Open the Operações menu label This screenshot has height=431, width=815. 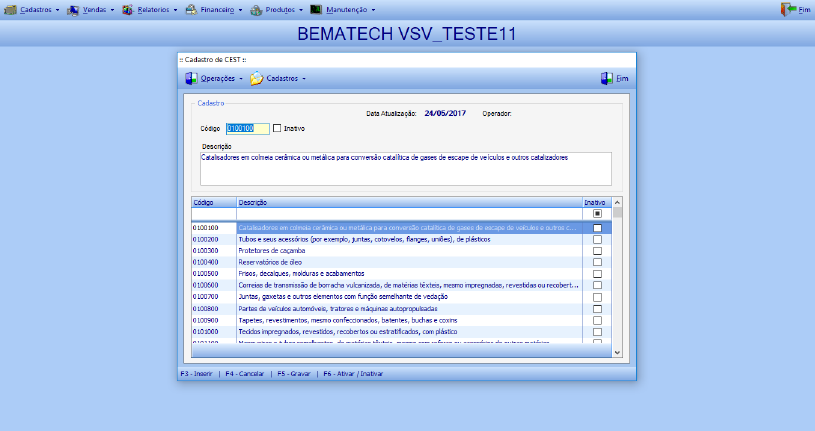[x=218, y=79]
